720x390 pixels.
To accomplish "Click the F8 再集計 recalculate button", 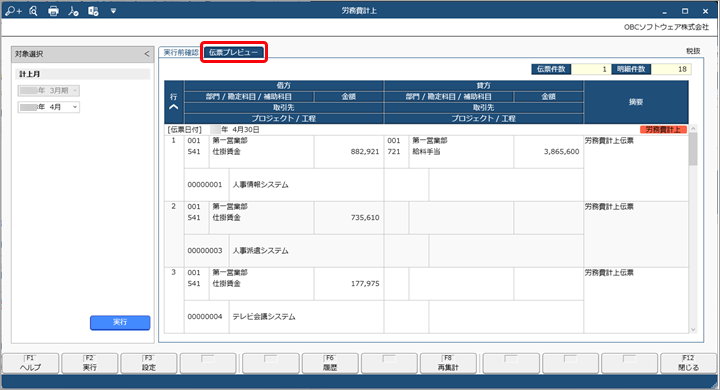I will tap(448, 363).
